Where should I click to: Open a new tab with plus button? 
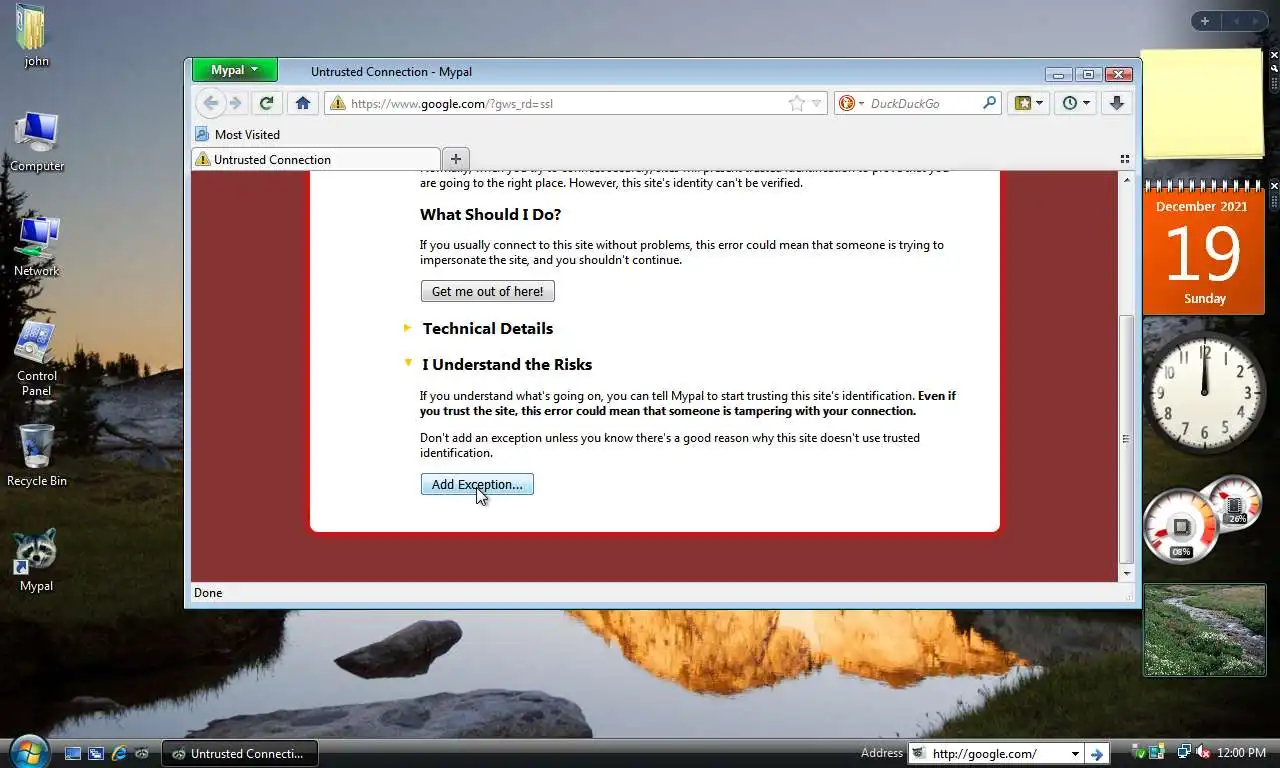click(455, 159)
